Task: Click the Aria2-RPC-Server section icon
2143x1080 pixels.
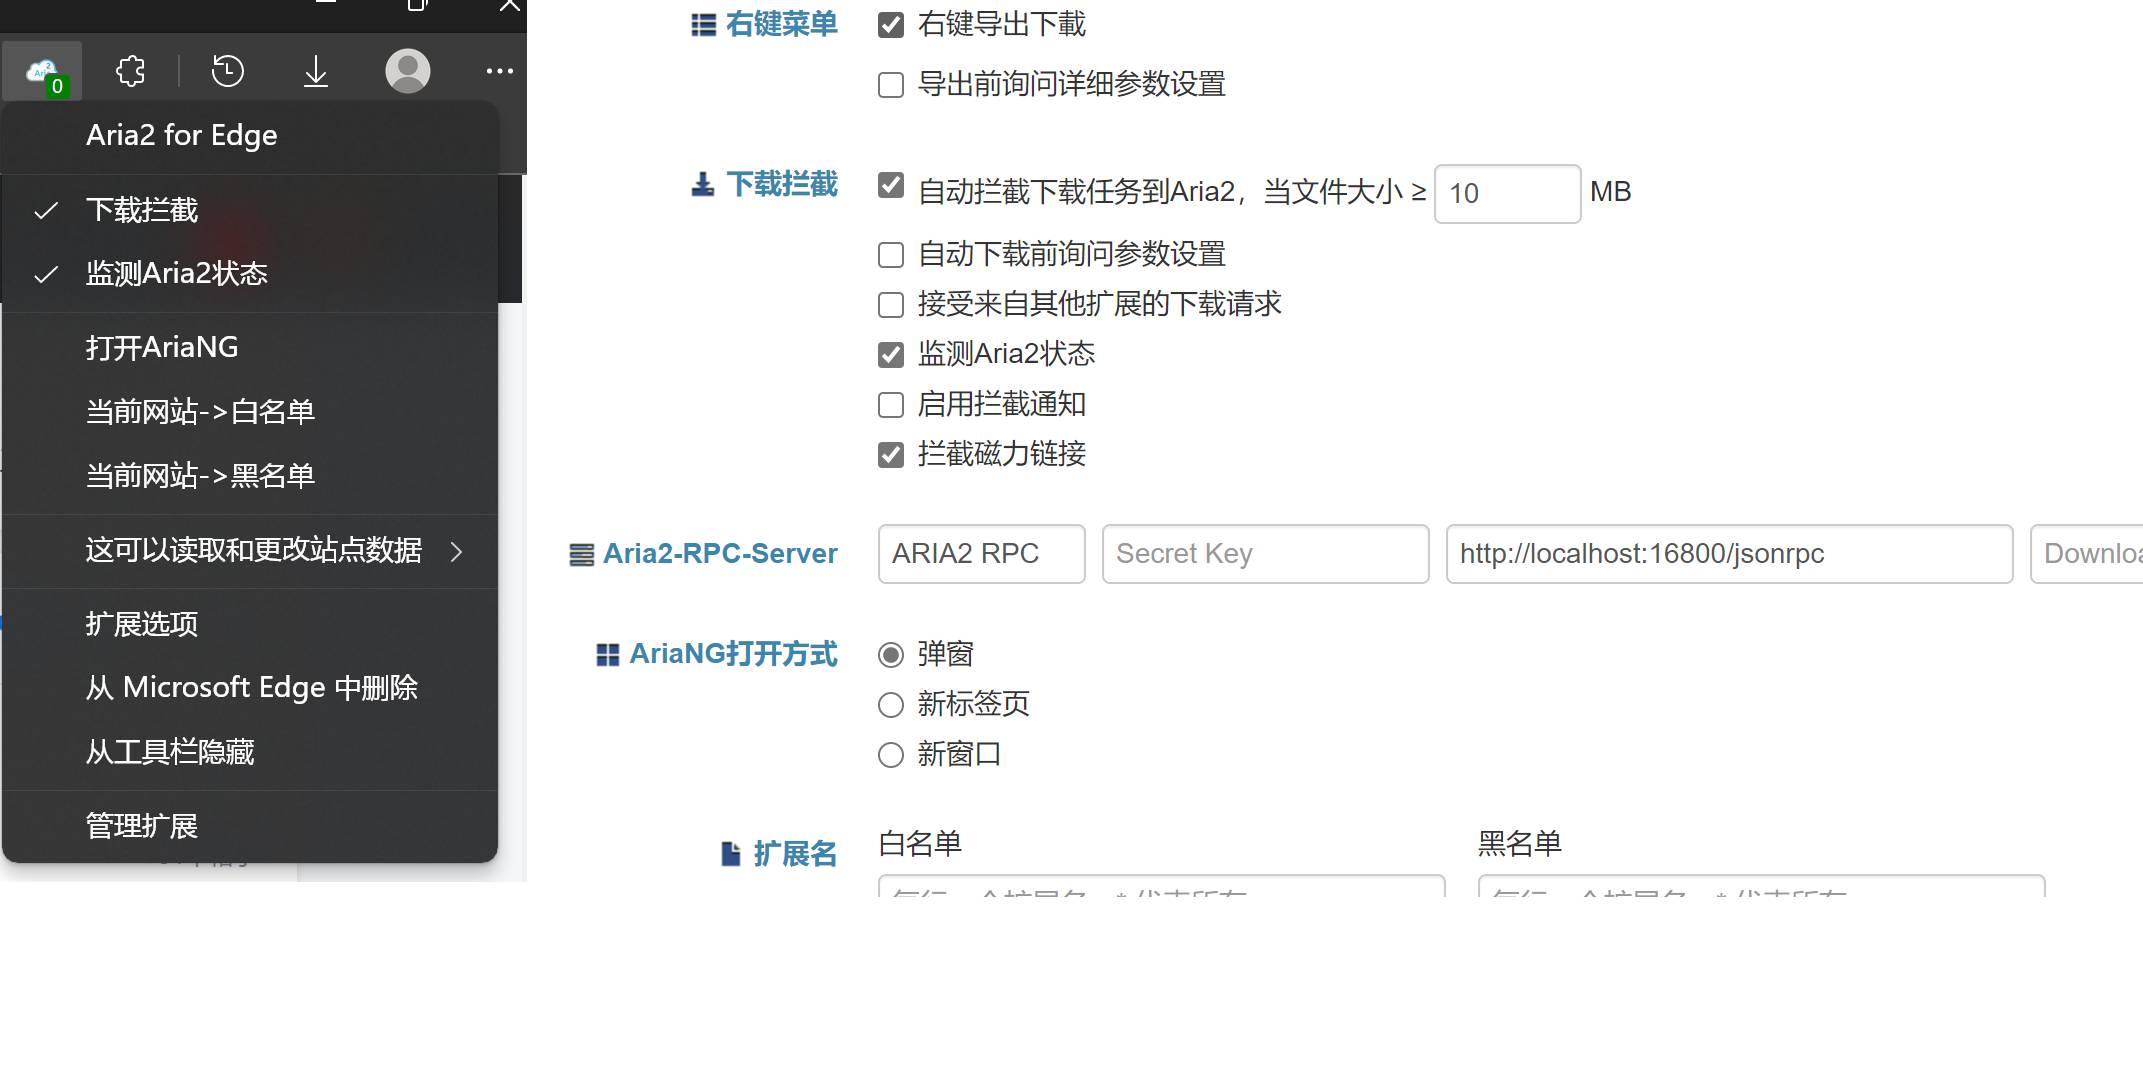Action: (x=581, y=554)
